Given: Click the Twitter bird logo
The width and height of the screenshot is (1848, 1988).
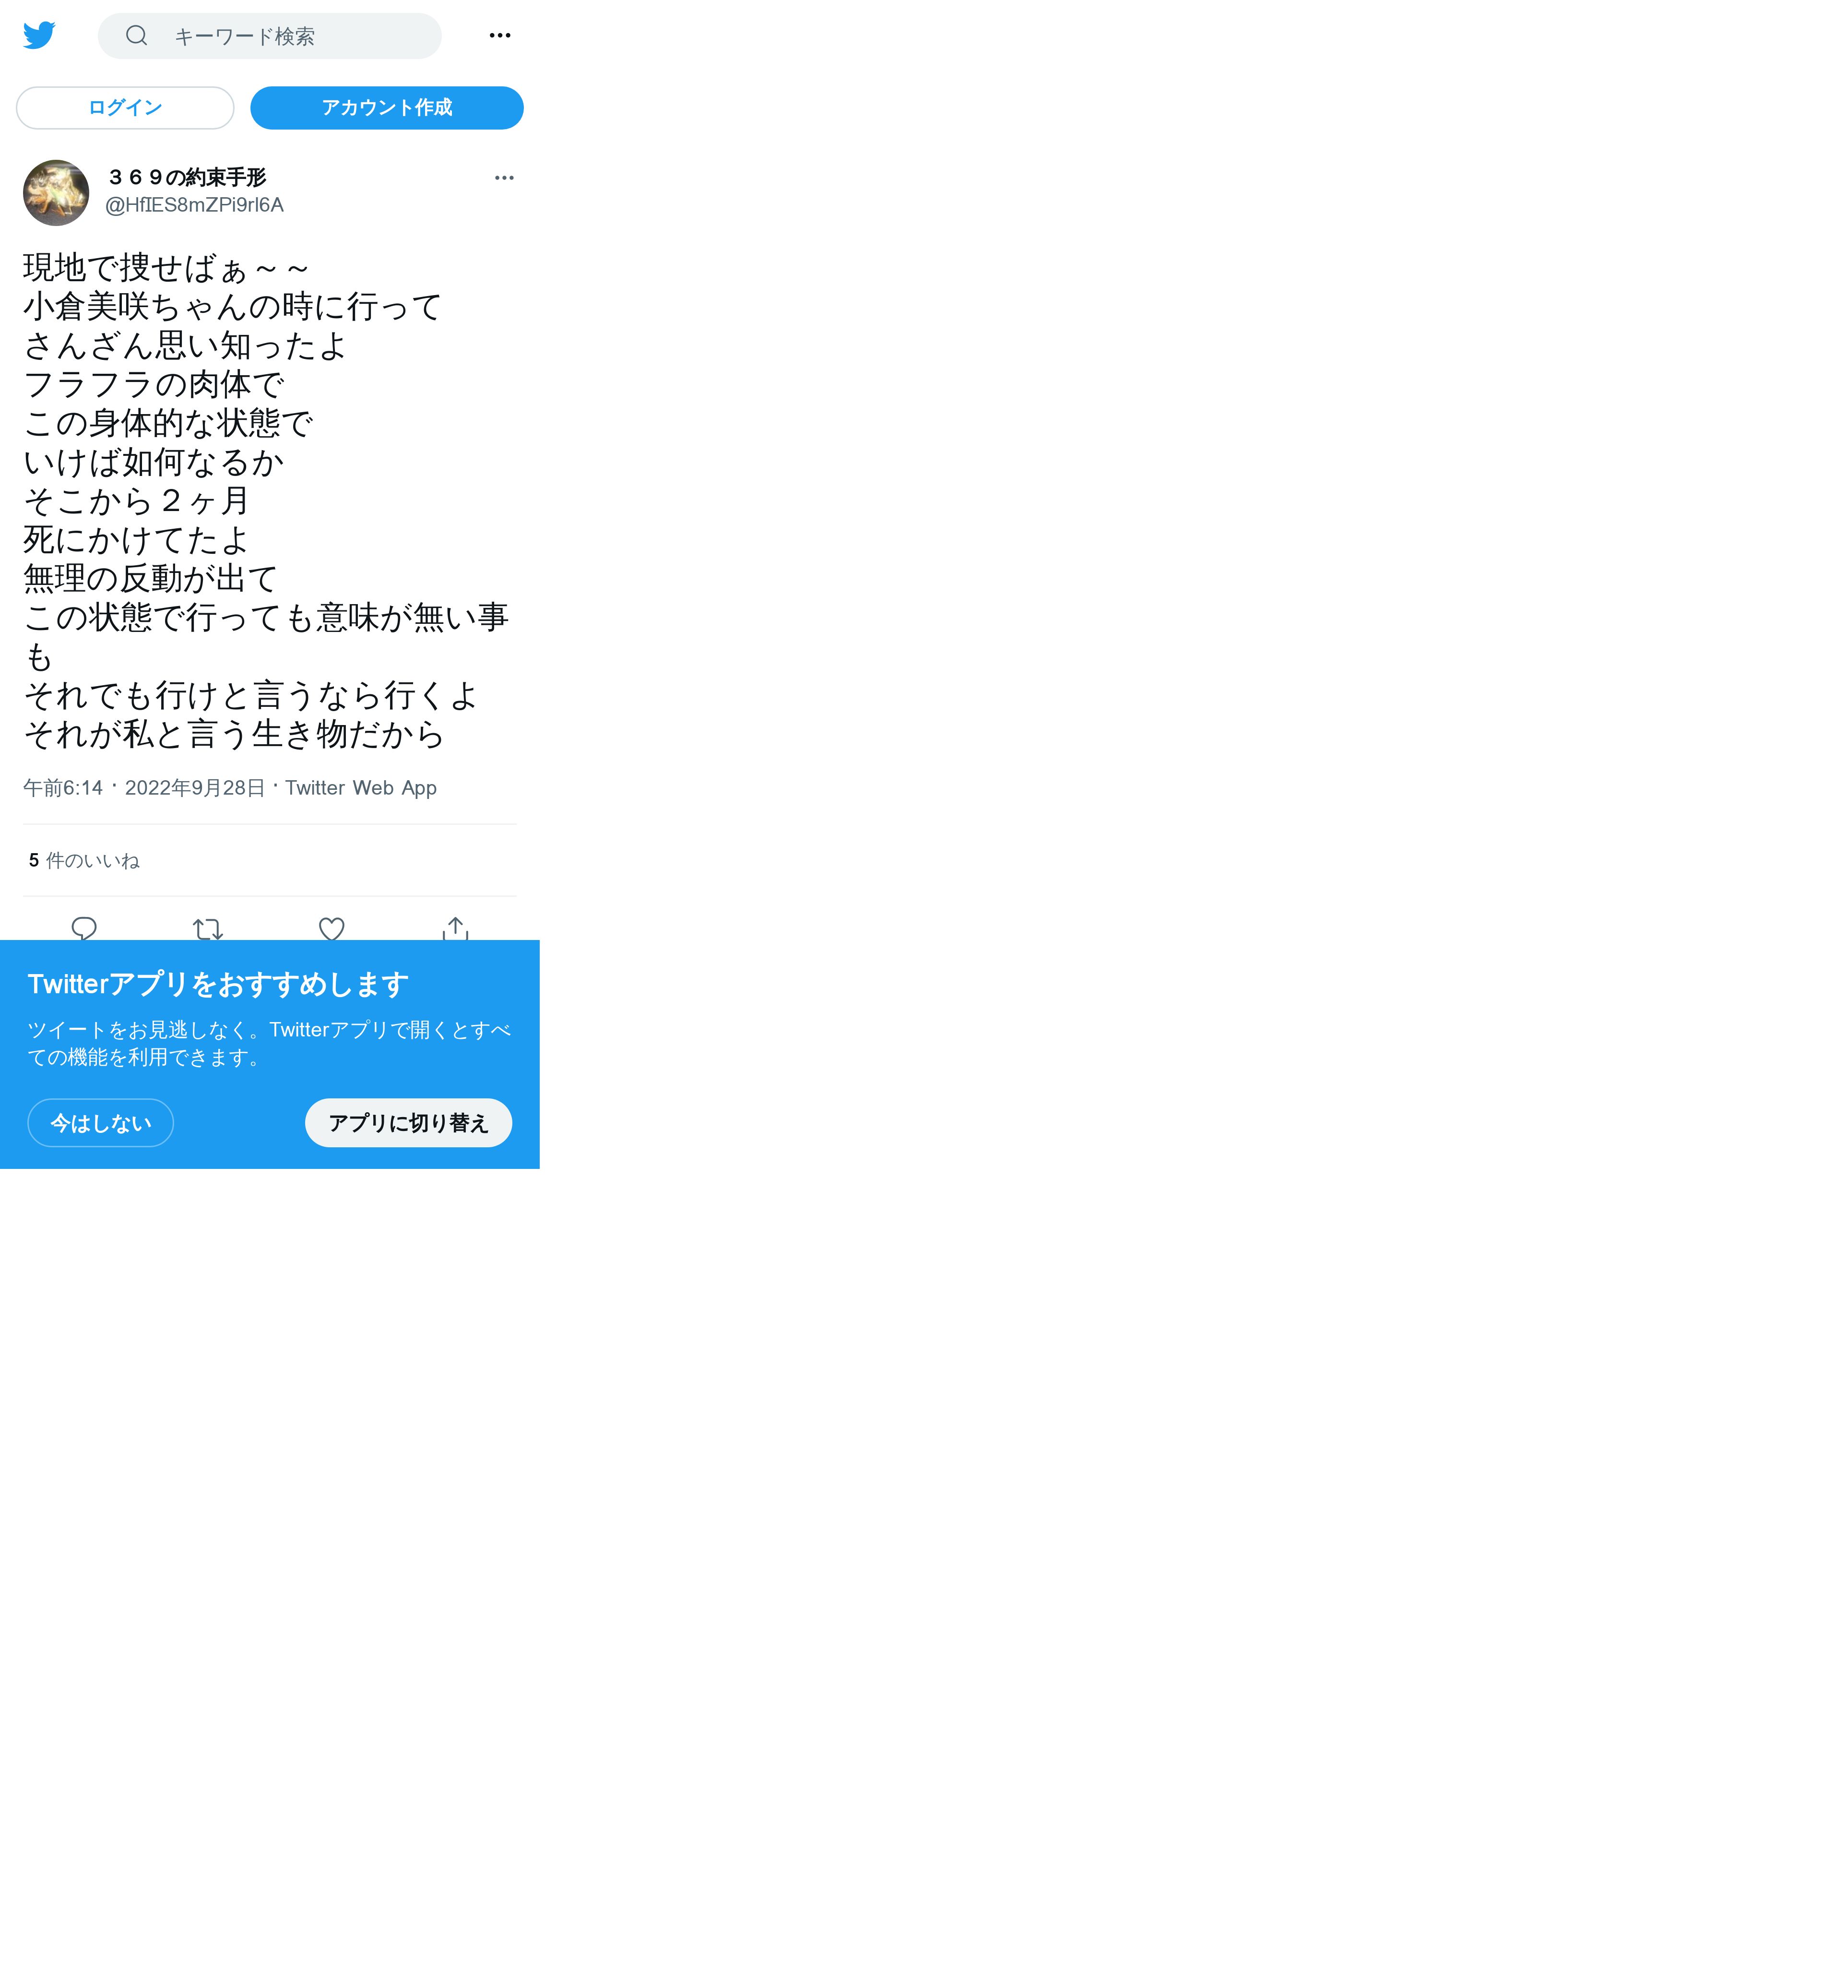Looking at the screenshot, I should click(x=39, y=35).
